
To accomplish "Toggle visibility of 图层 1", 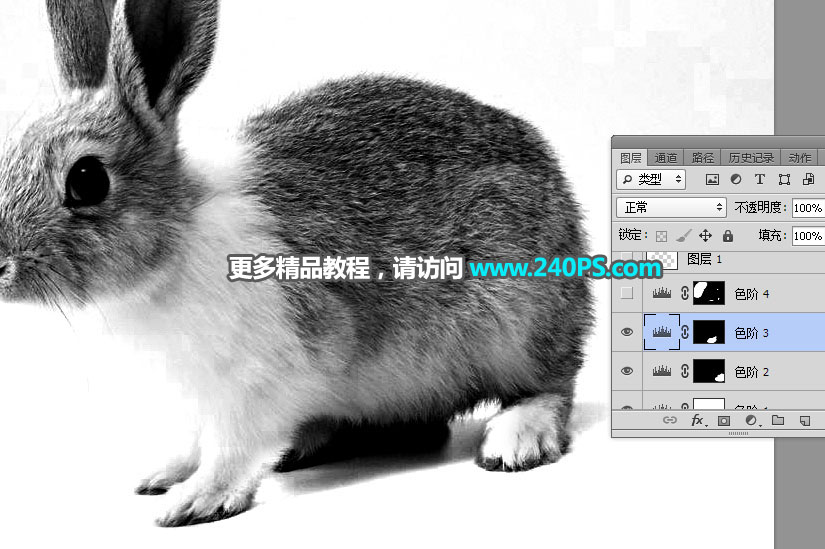I will point(626,257).
